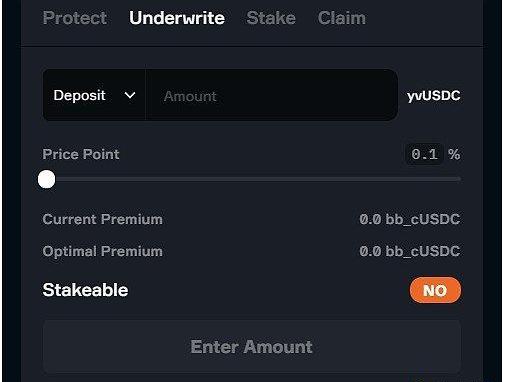Image resolution: width=505 pixels, height=382 pixels.
Task: Click the Current Premium label
Action: [x=103, y=219]
